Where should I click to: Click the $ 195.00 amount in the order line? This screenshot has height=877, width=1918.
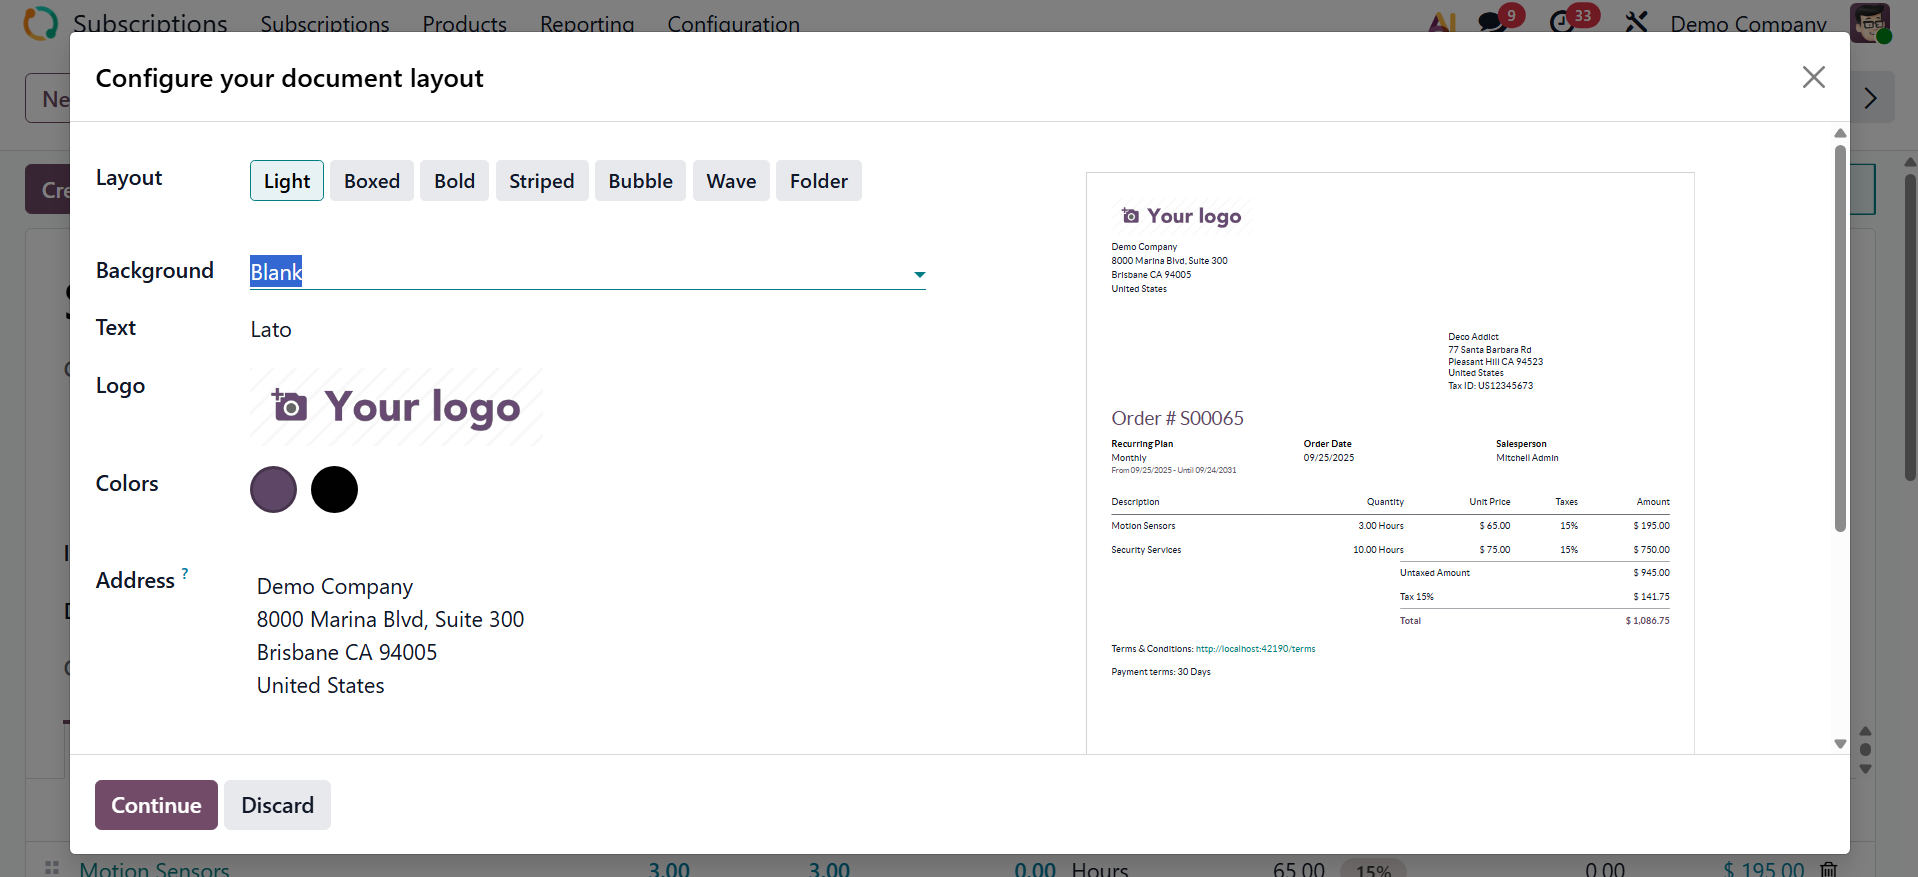click(1763, 869)
